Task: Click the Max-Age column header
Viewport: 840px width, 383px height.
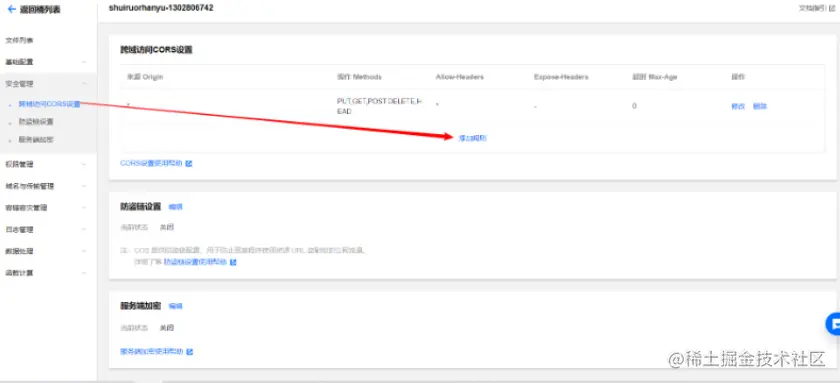Action: pos(655,77)
